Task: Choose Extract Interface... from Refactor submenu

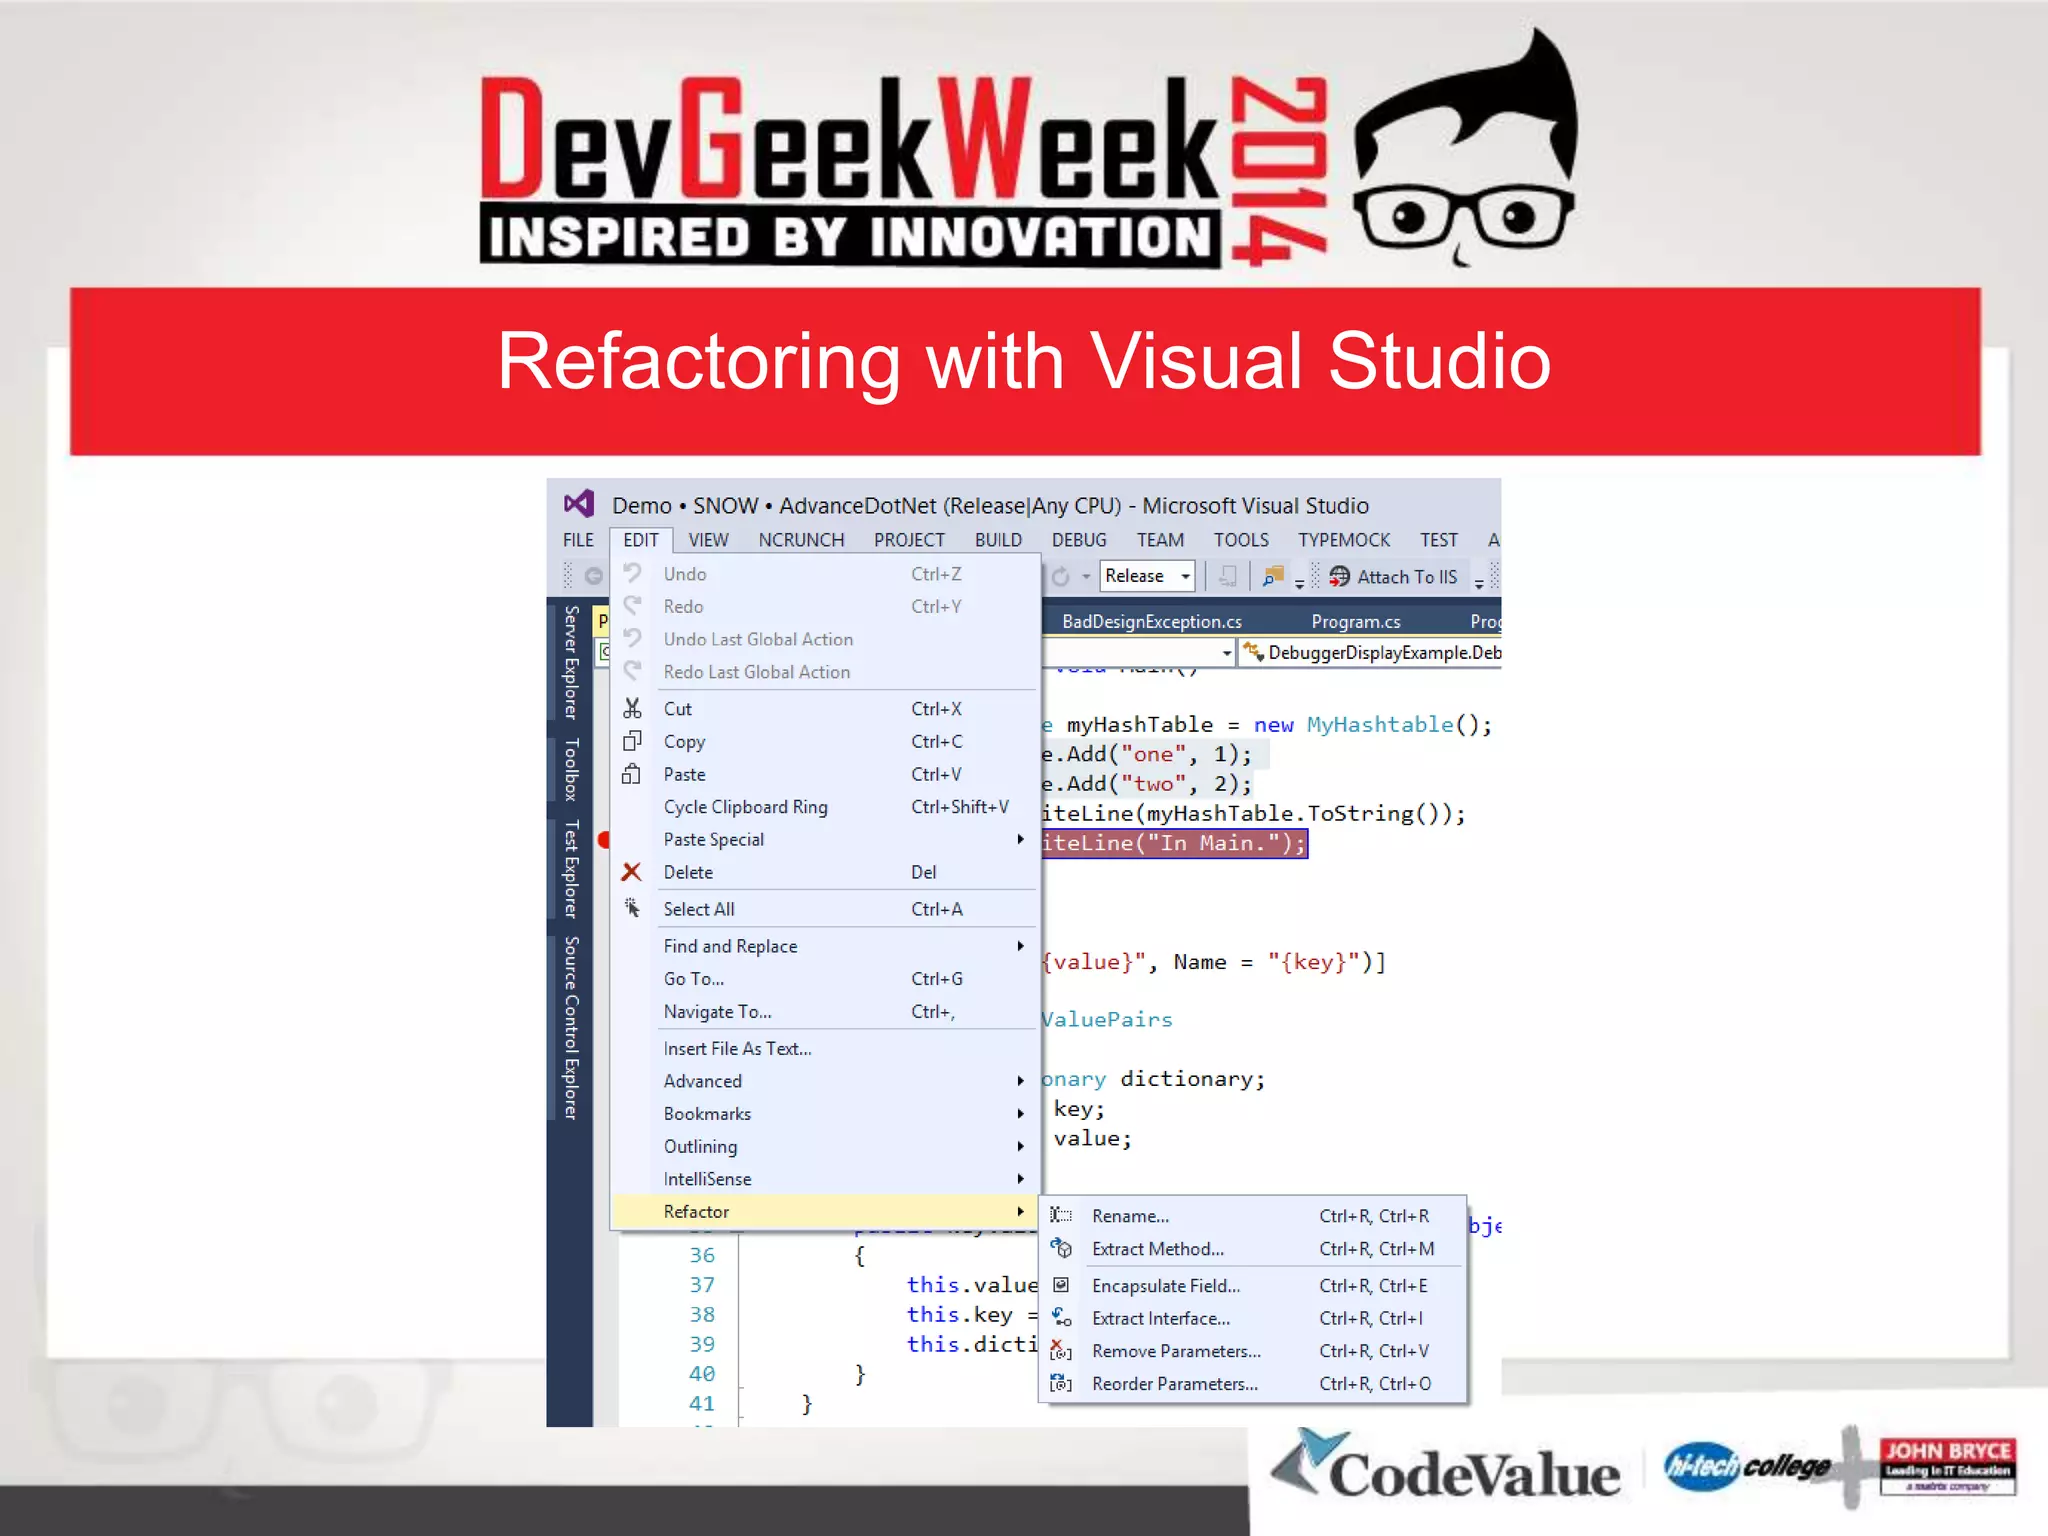Action: click(1160, 1318)
